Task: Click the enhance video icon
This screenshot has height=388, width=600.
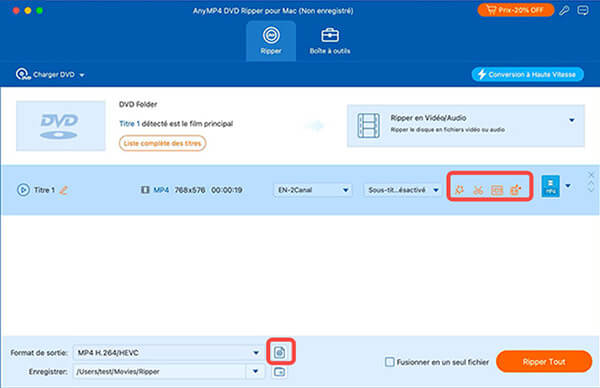Action: pyautogui.click(x=515, y=190)
